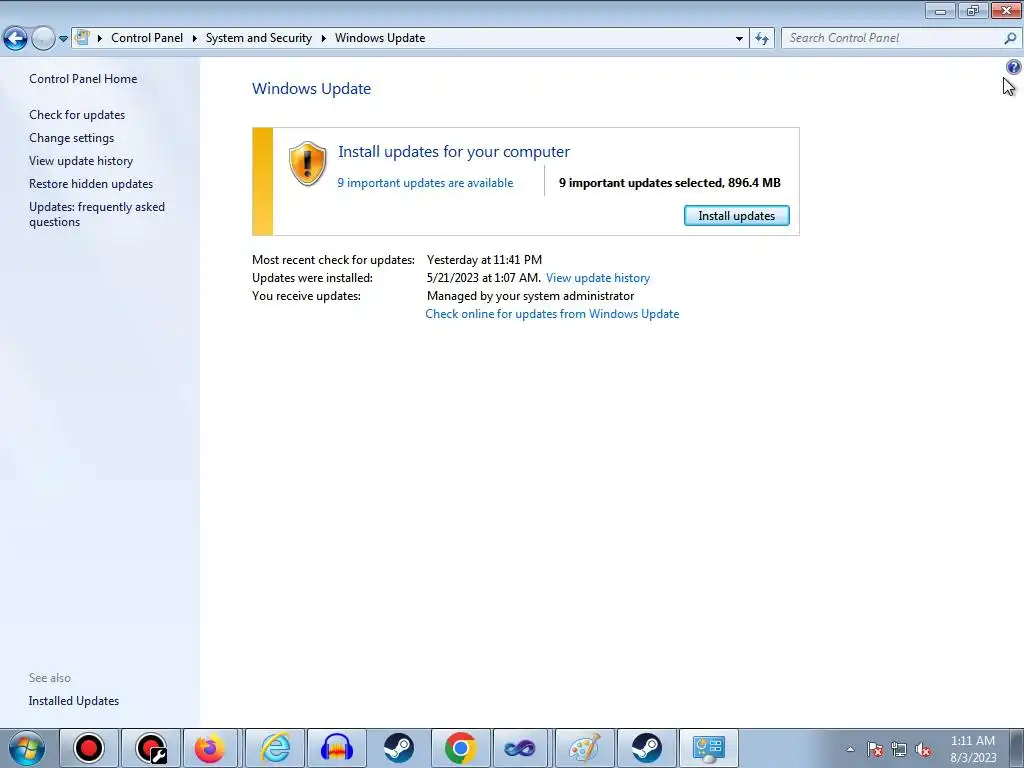Click Check online for updates from Windows Update
The image size is (1024, 768).
[x=552, y=314]
